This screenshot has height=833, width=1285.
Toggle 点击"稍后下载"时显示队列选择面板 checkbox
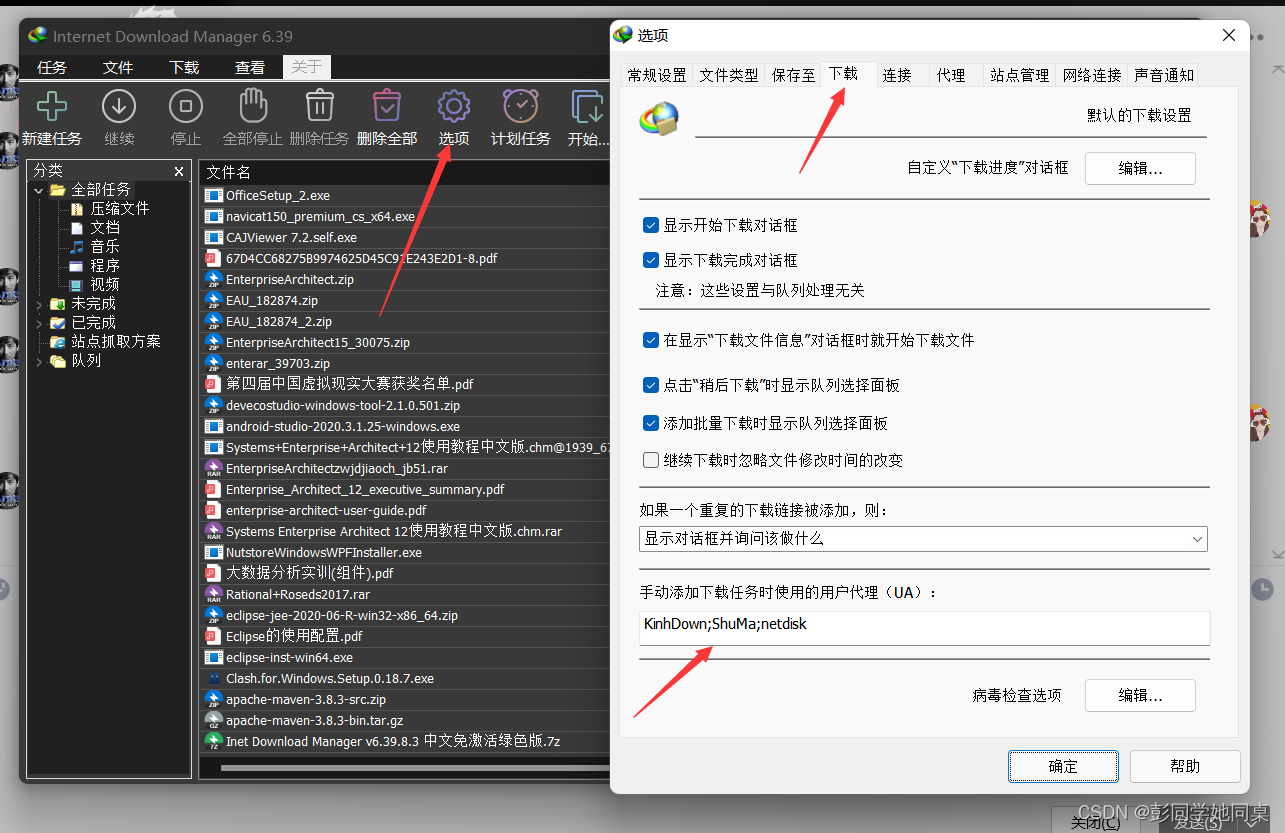[x=651, y=385]
